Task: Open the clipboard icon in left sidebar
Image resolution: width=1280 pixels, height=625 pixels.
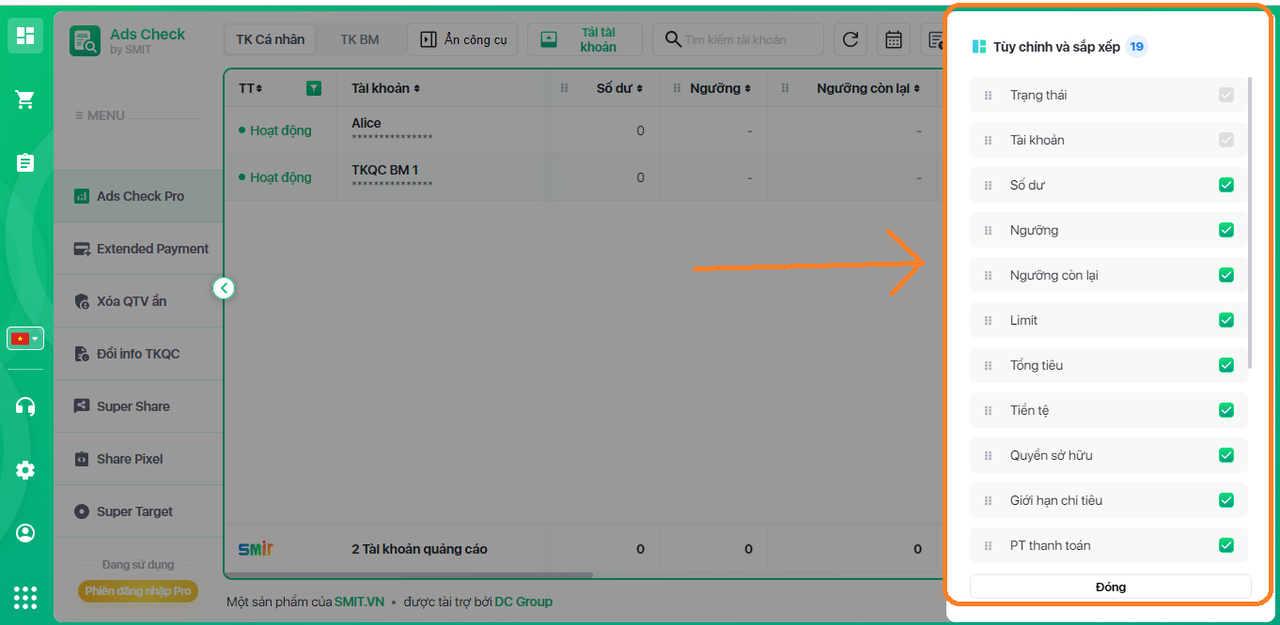Action: click(25, 162)
